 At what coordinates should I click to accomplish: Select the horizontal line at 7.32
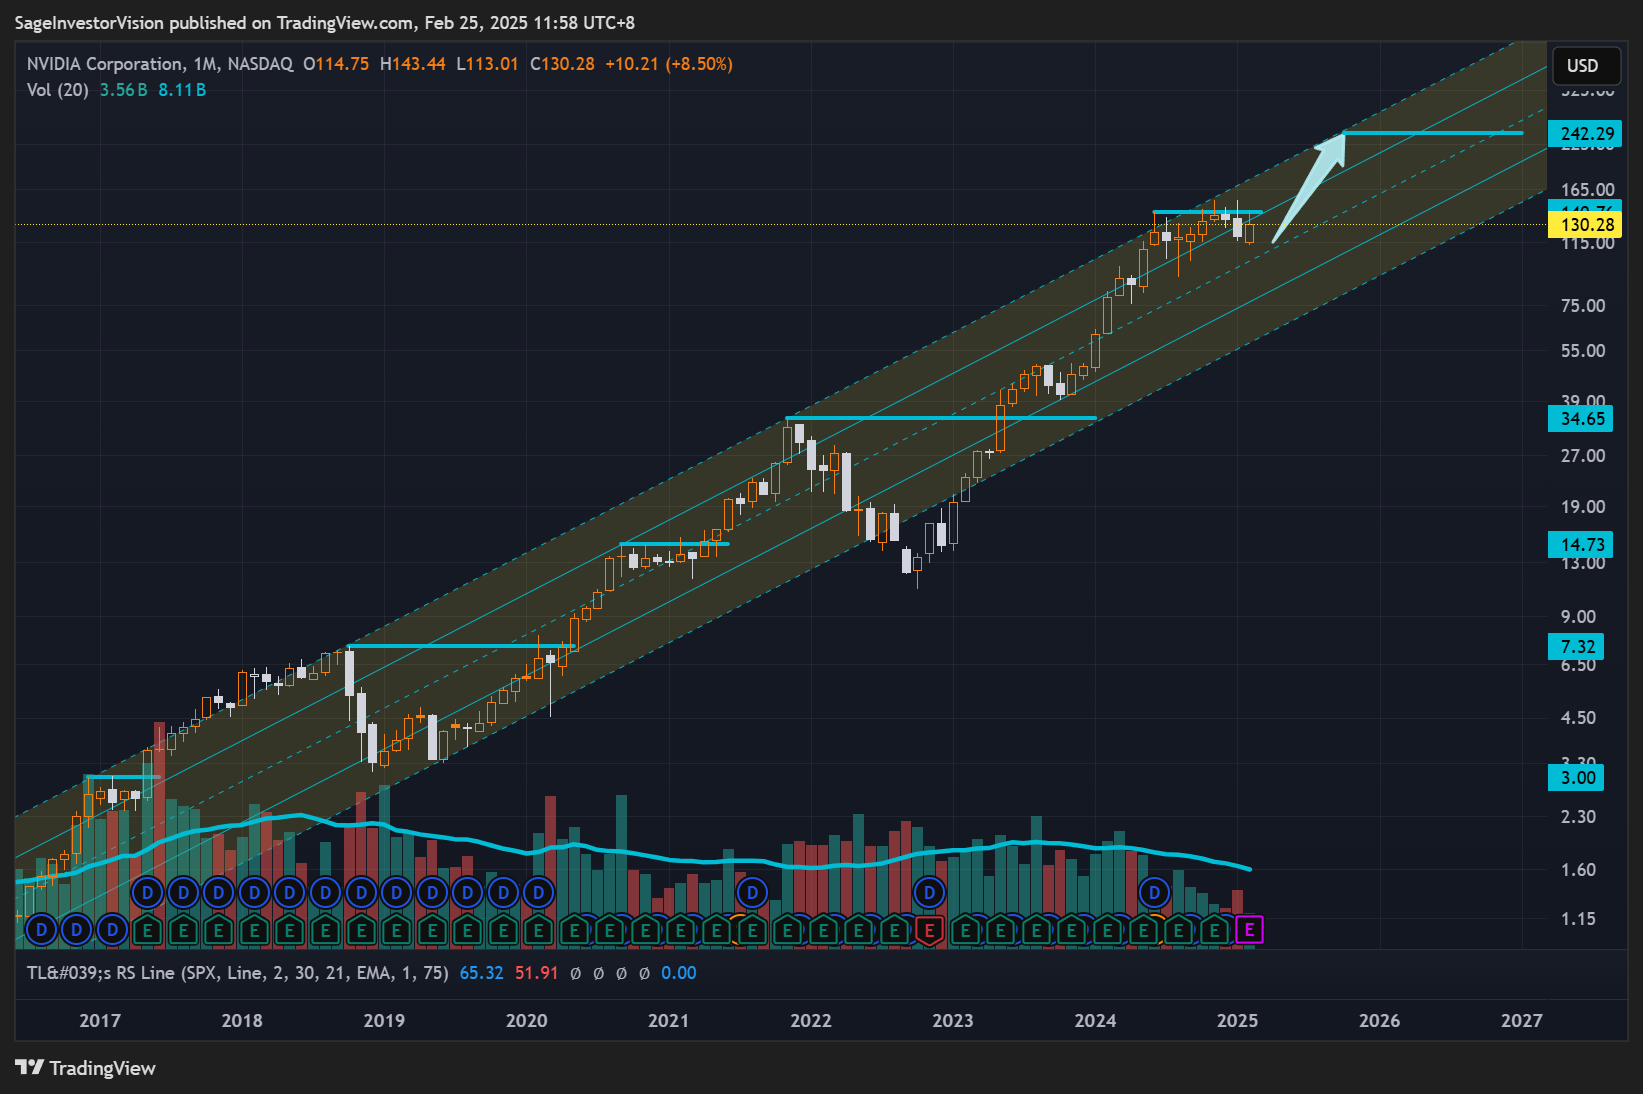pos(460,646)
